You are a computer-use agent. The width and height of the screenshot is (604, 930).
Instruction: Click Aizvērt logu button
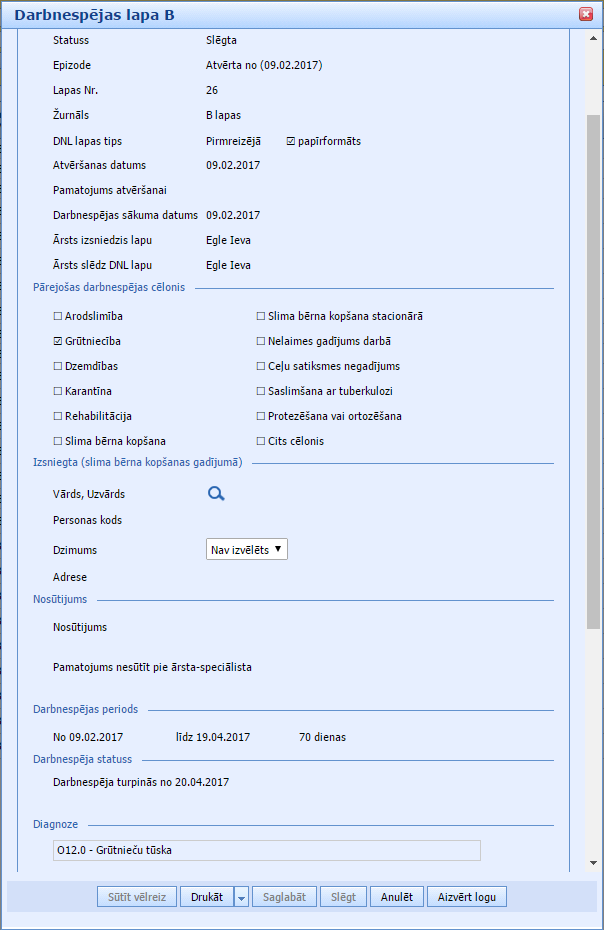467,897
